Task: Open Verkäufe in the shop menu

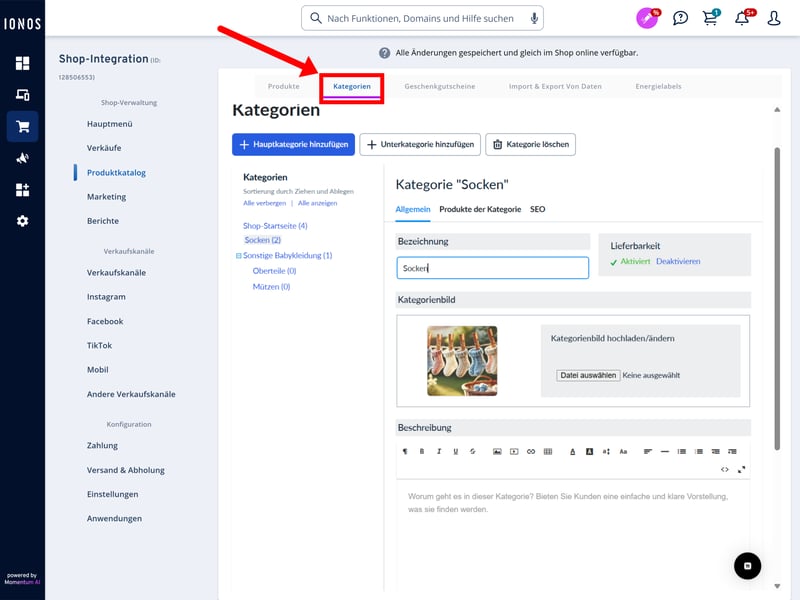Action: 104,148
